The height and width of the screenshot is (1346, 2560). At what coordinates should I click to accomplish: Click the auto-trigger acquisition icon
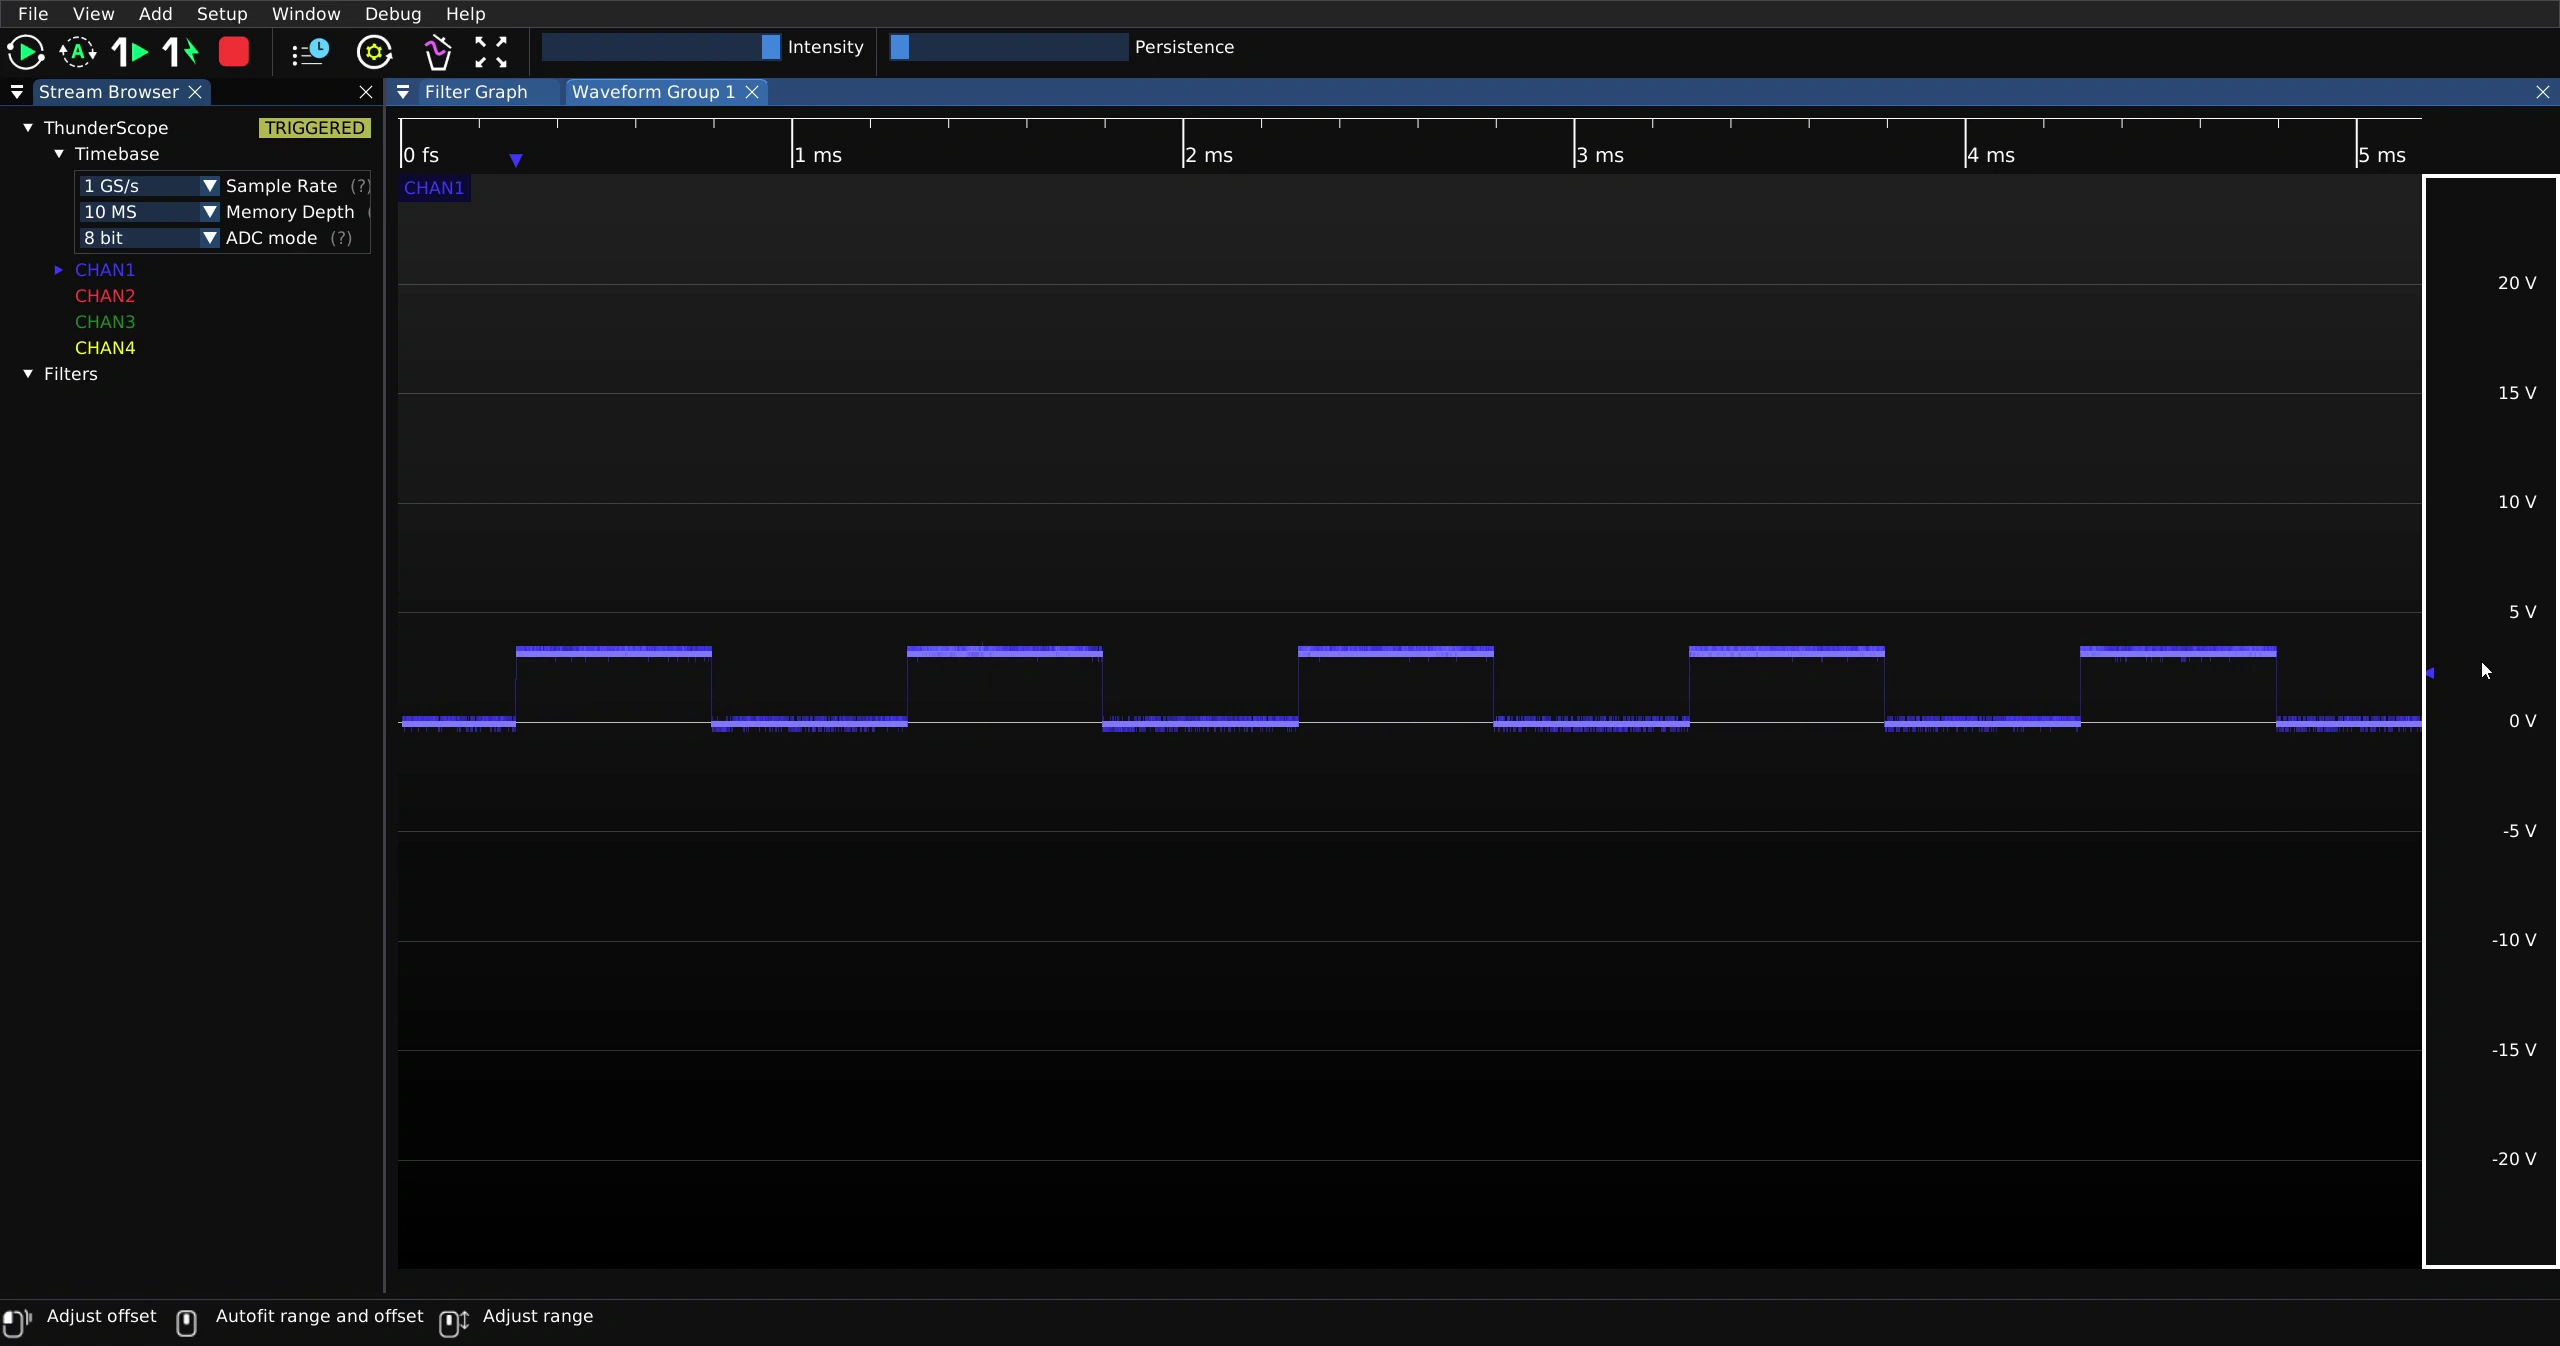pyautogui.click(x=78, y=52)
